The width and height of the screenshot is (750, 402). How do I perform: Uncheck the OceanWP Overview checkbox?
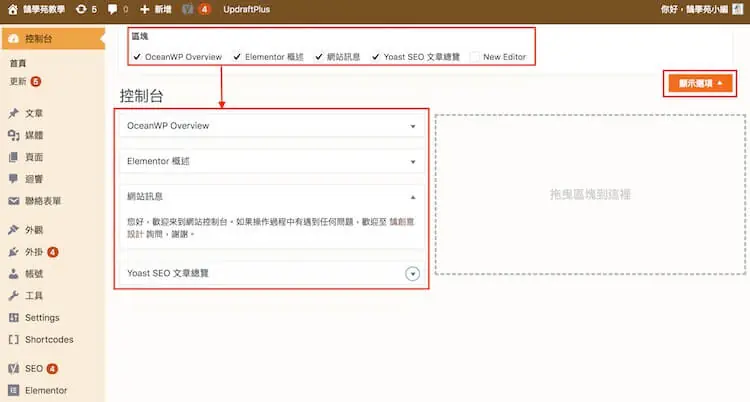point(137,56)
